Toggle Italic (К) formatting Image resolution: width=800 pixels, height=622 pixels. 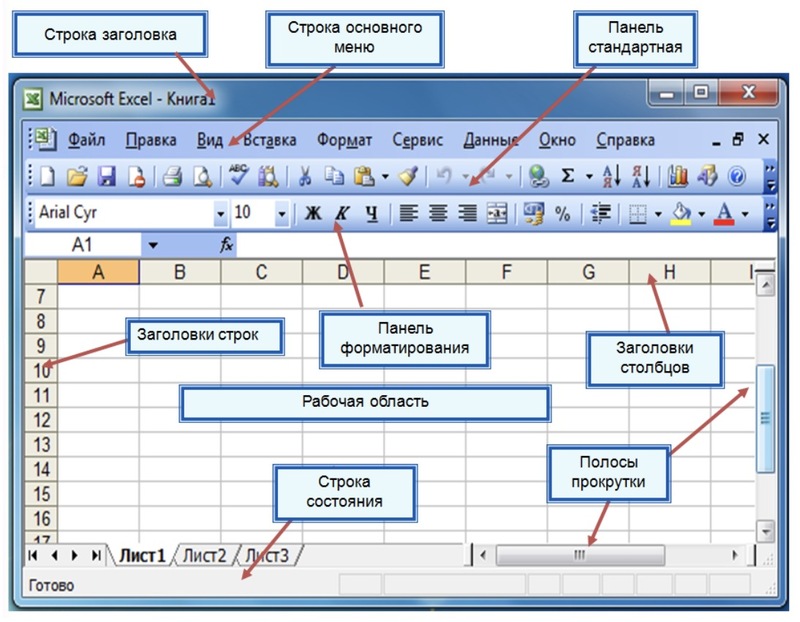coord(342,213)
